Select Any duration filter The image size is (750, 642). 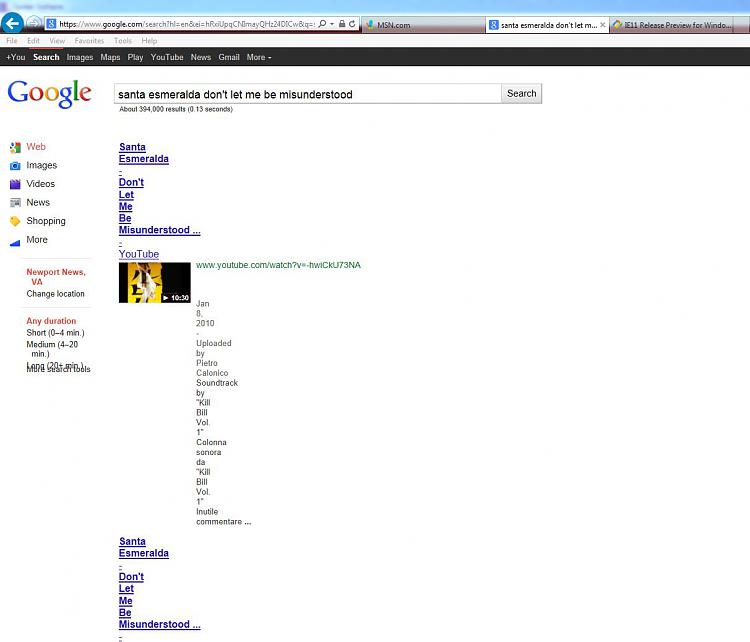[x=51, y=321]
